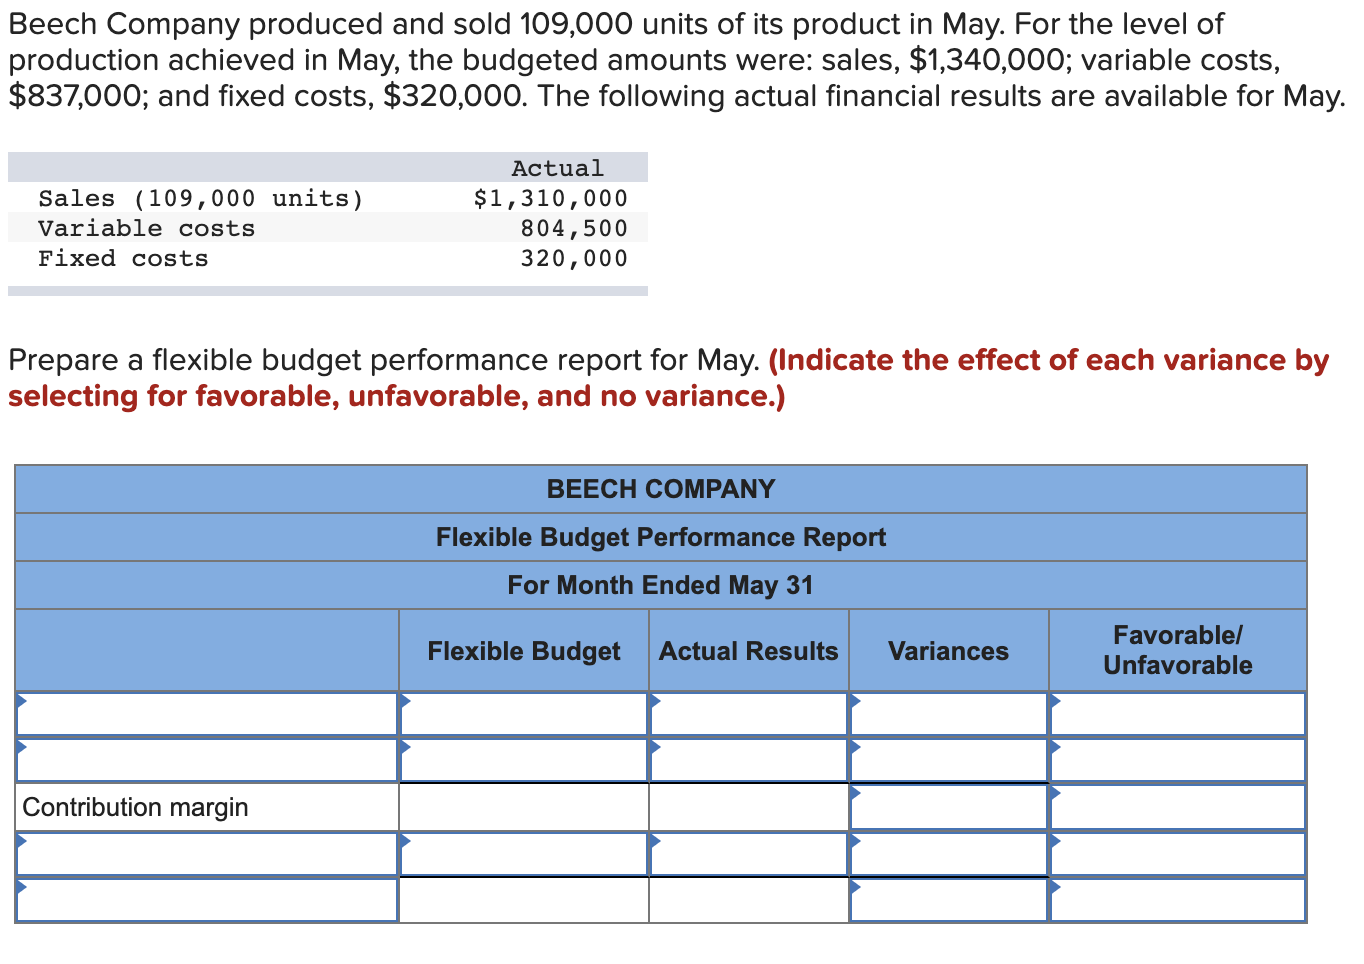Click the red 'Indicate the effect' instruction text
Screen dimensions: 1364x964
coord(669,378)
